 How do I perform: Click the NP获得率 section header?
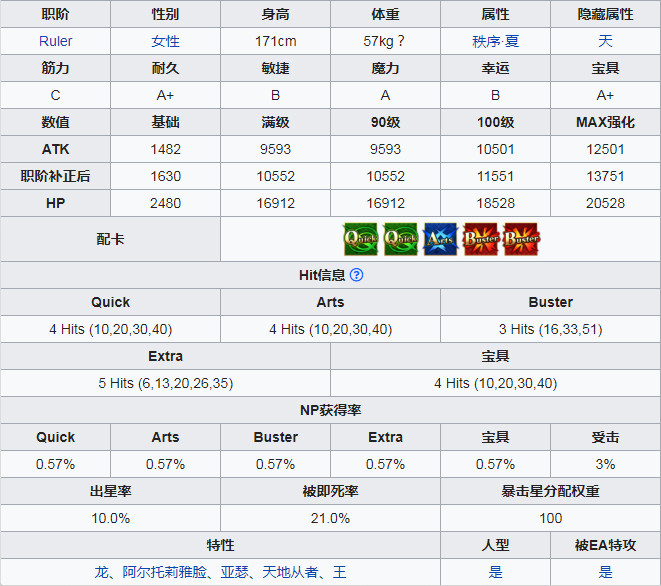(330, 410)
